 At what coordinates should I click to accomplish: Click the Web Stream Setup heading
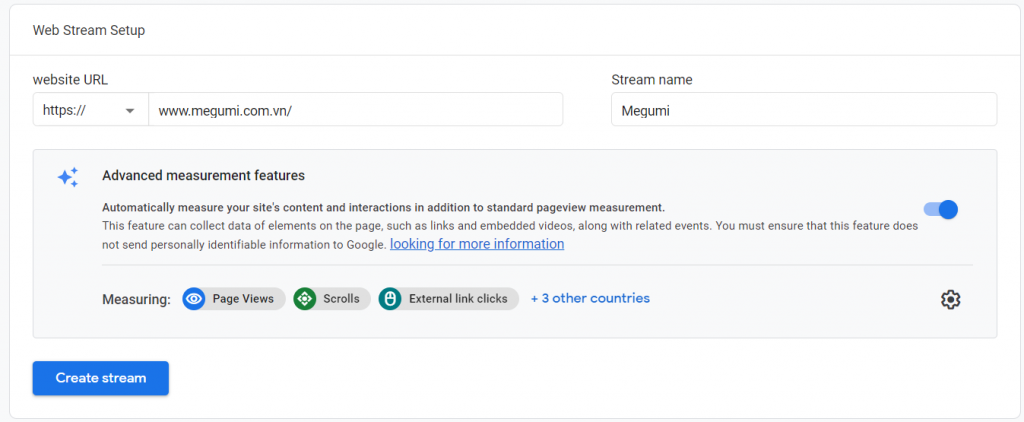pyautogui.click(x=89, y=30)
